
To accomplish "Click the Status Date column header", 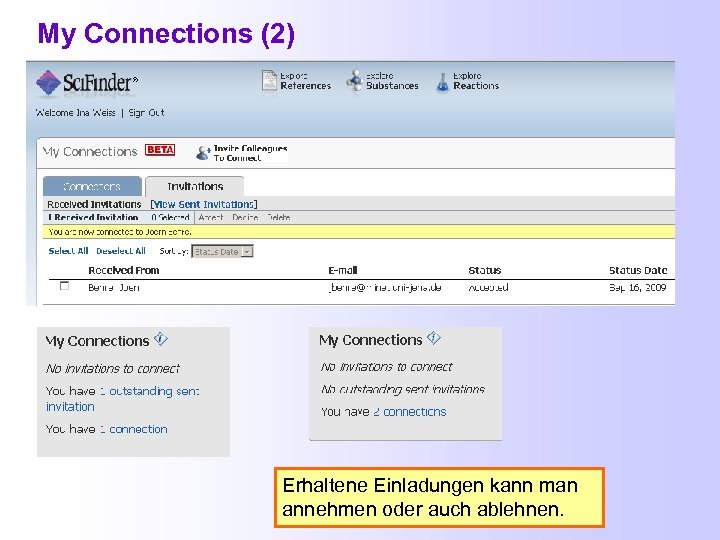I will (x=638, y=270).
